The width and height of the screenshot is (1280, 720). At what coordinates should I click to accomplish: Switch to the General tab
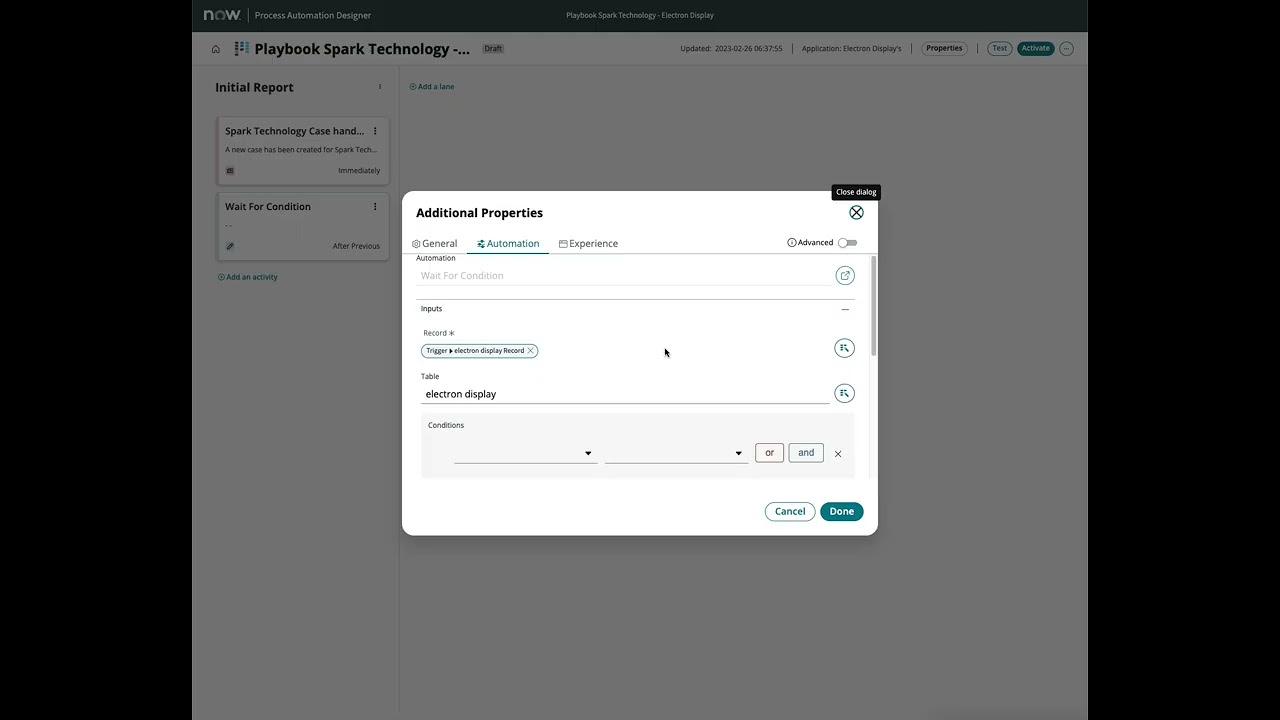coord(435,243)
